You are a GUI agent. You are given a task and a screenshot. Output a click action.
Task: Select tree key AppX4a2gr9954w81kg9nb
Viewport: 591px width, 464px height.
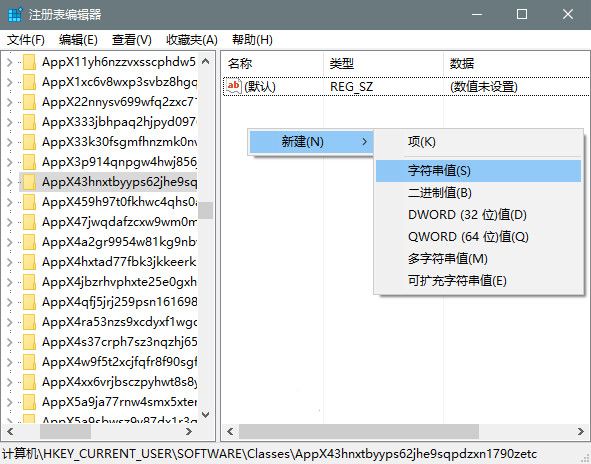pyautogui.click(x=119, y=242)
